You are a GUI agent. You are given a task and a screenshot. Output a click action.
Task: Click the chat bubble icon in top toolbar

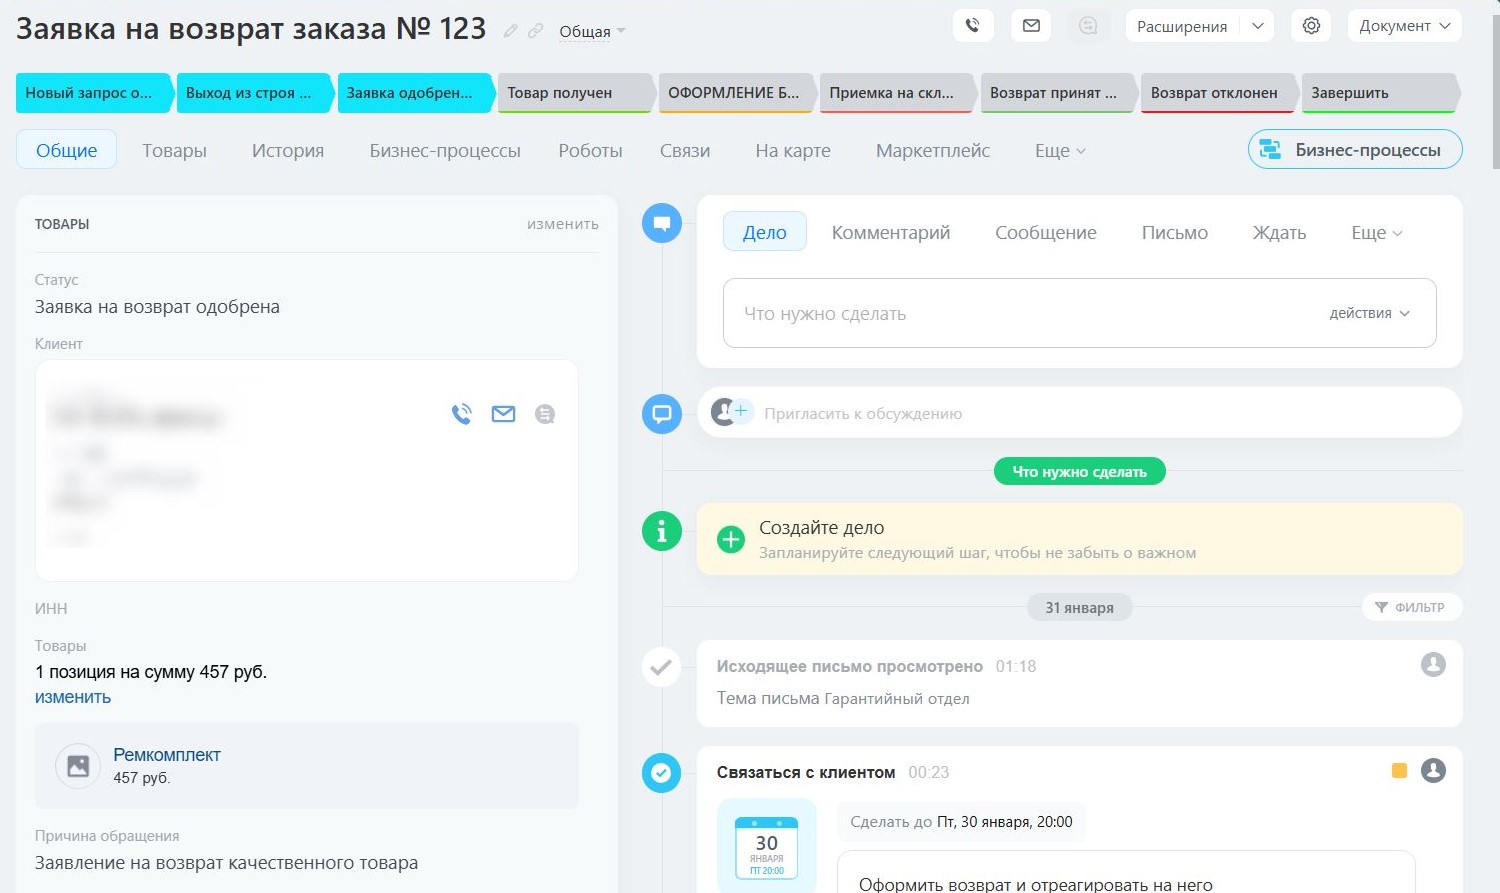1089,26
